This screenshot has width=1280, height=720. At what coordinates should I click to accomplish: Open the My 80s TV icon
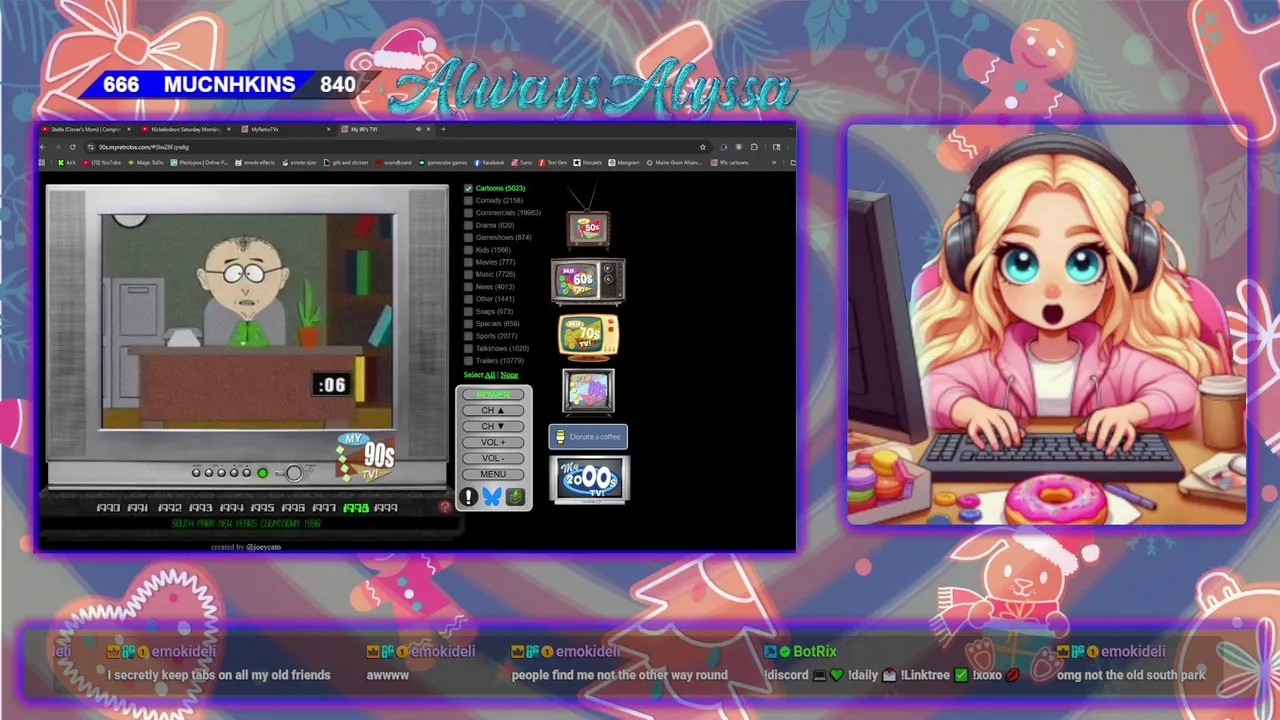(588, 391)
